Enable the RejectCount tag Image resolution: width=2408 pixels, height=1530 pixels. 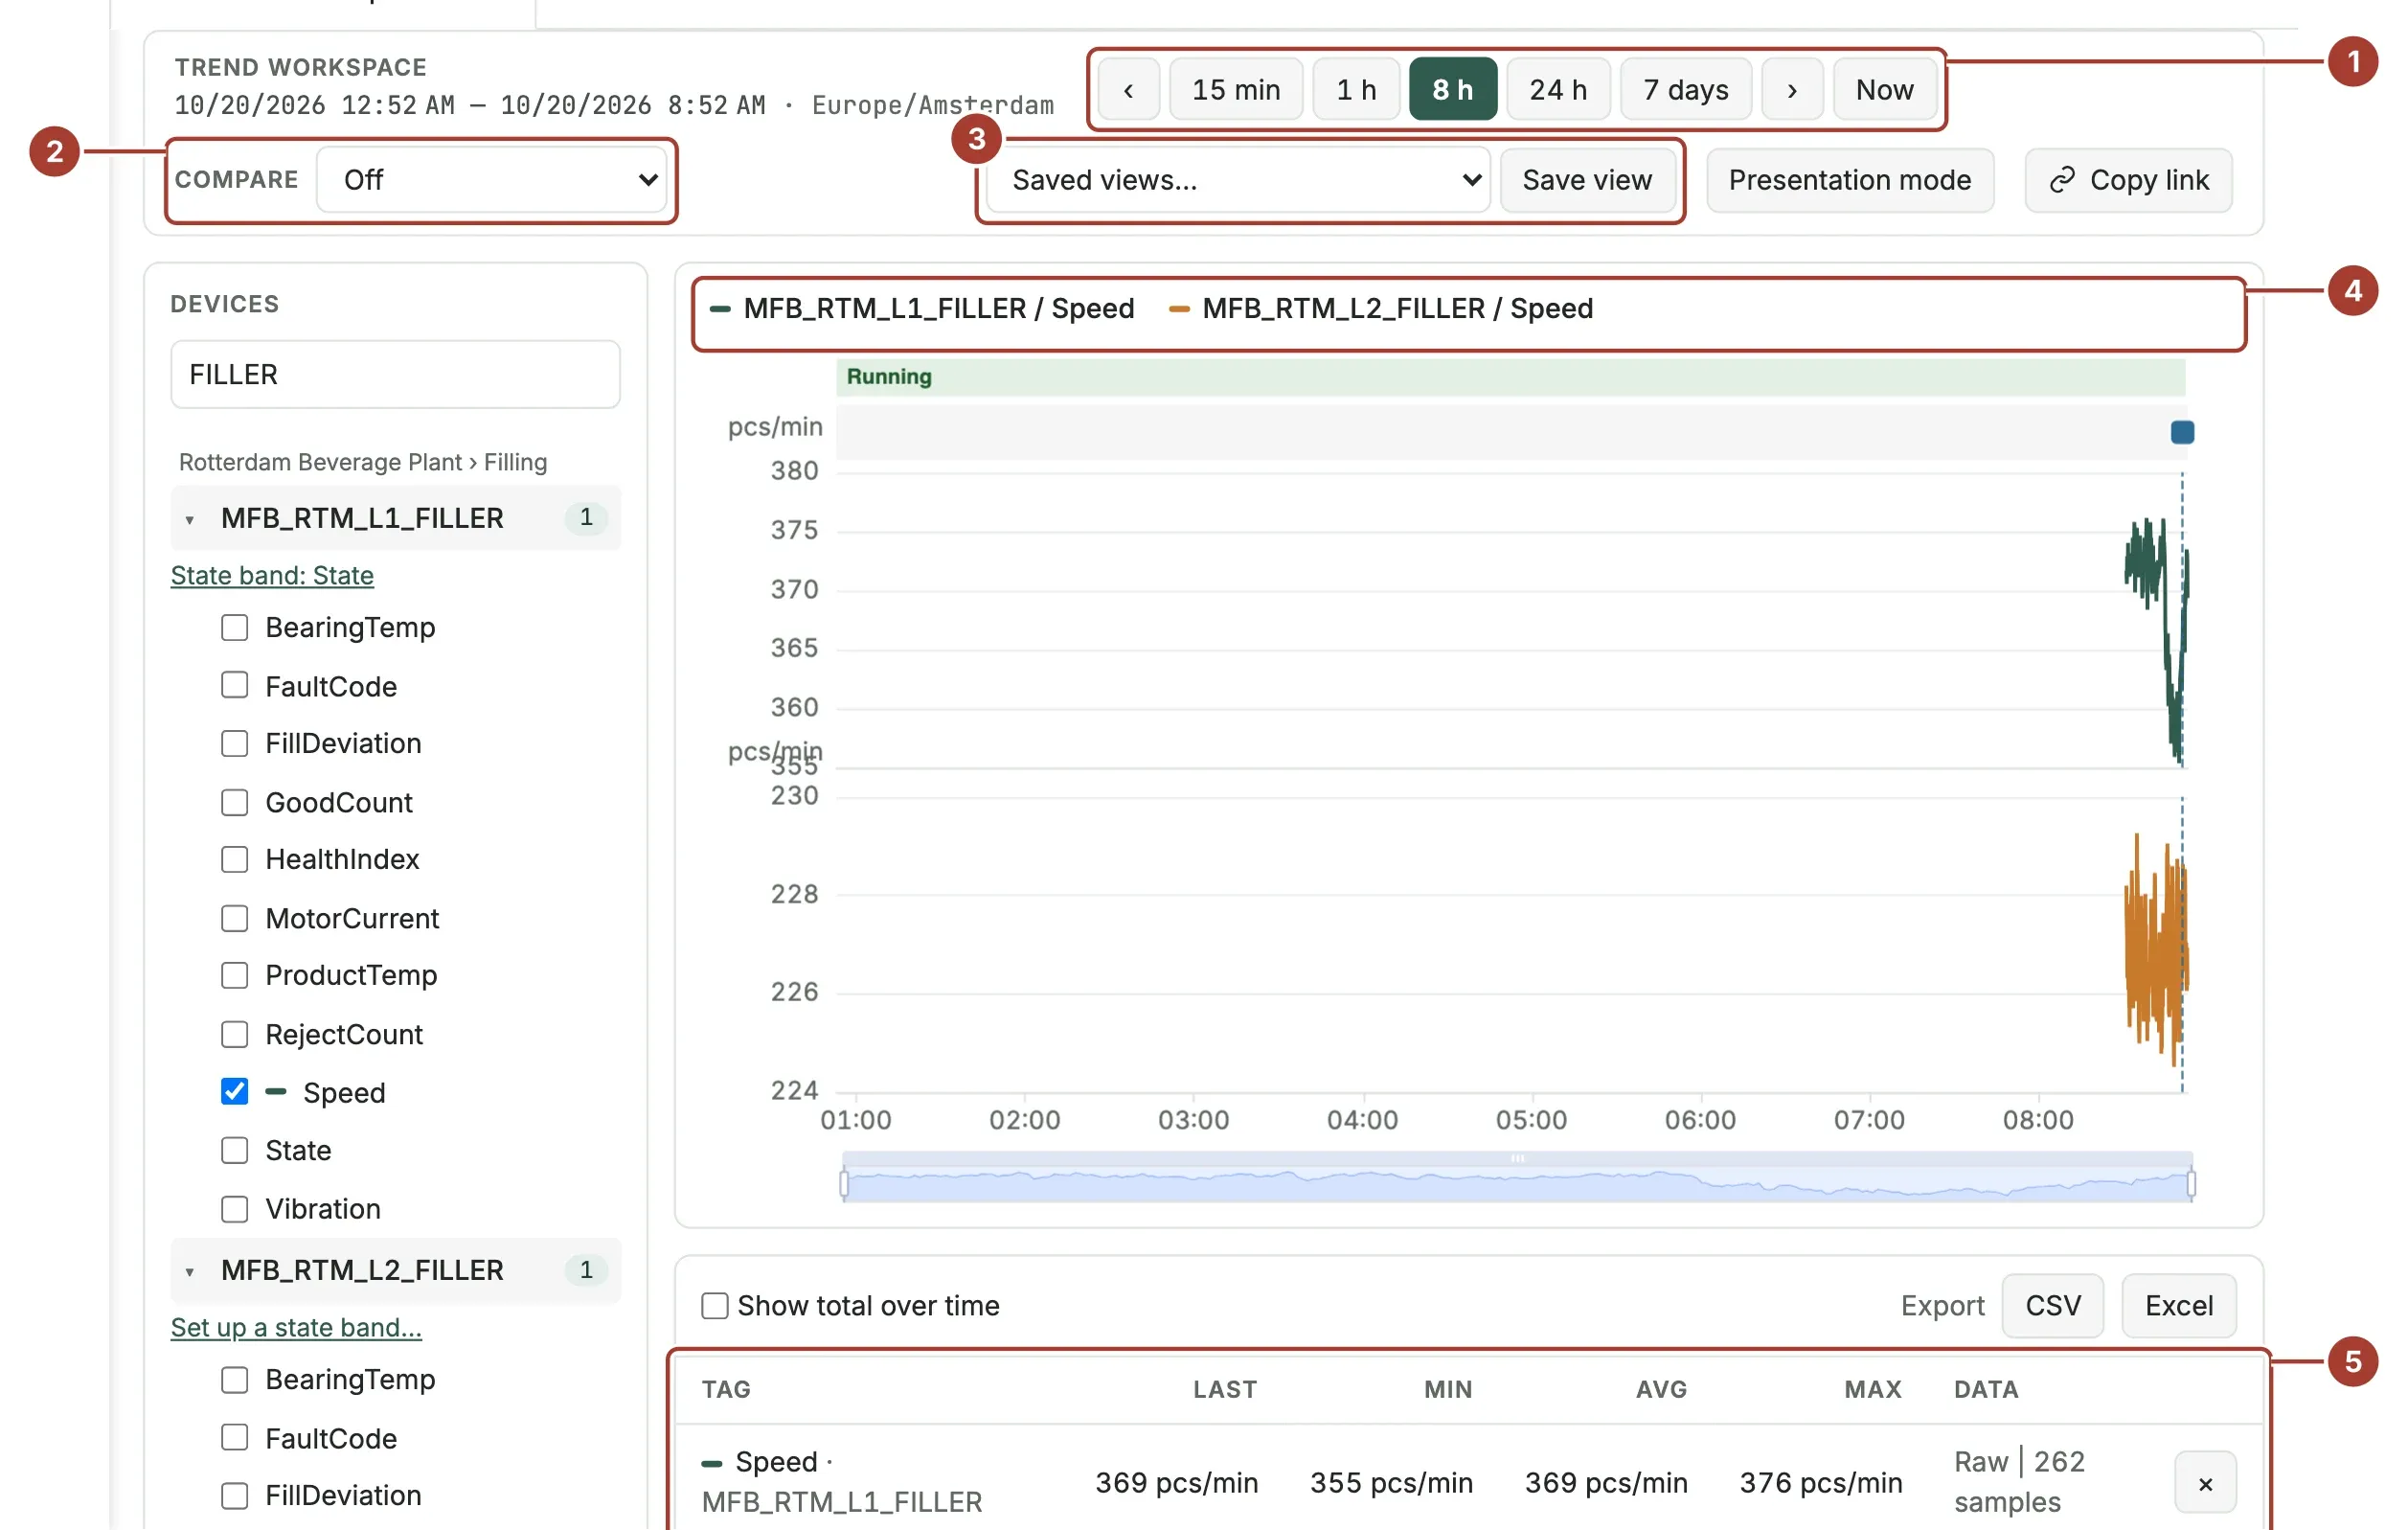click(x=234, y=1034)
